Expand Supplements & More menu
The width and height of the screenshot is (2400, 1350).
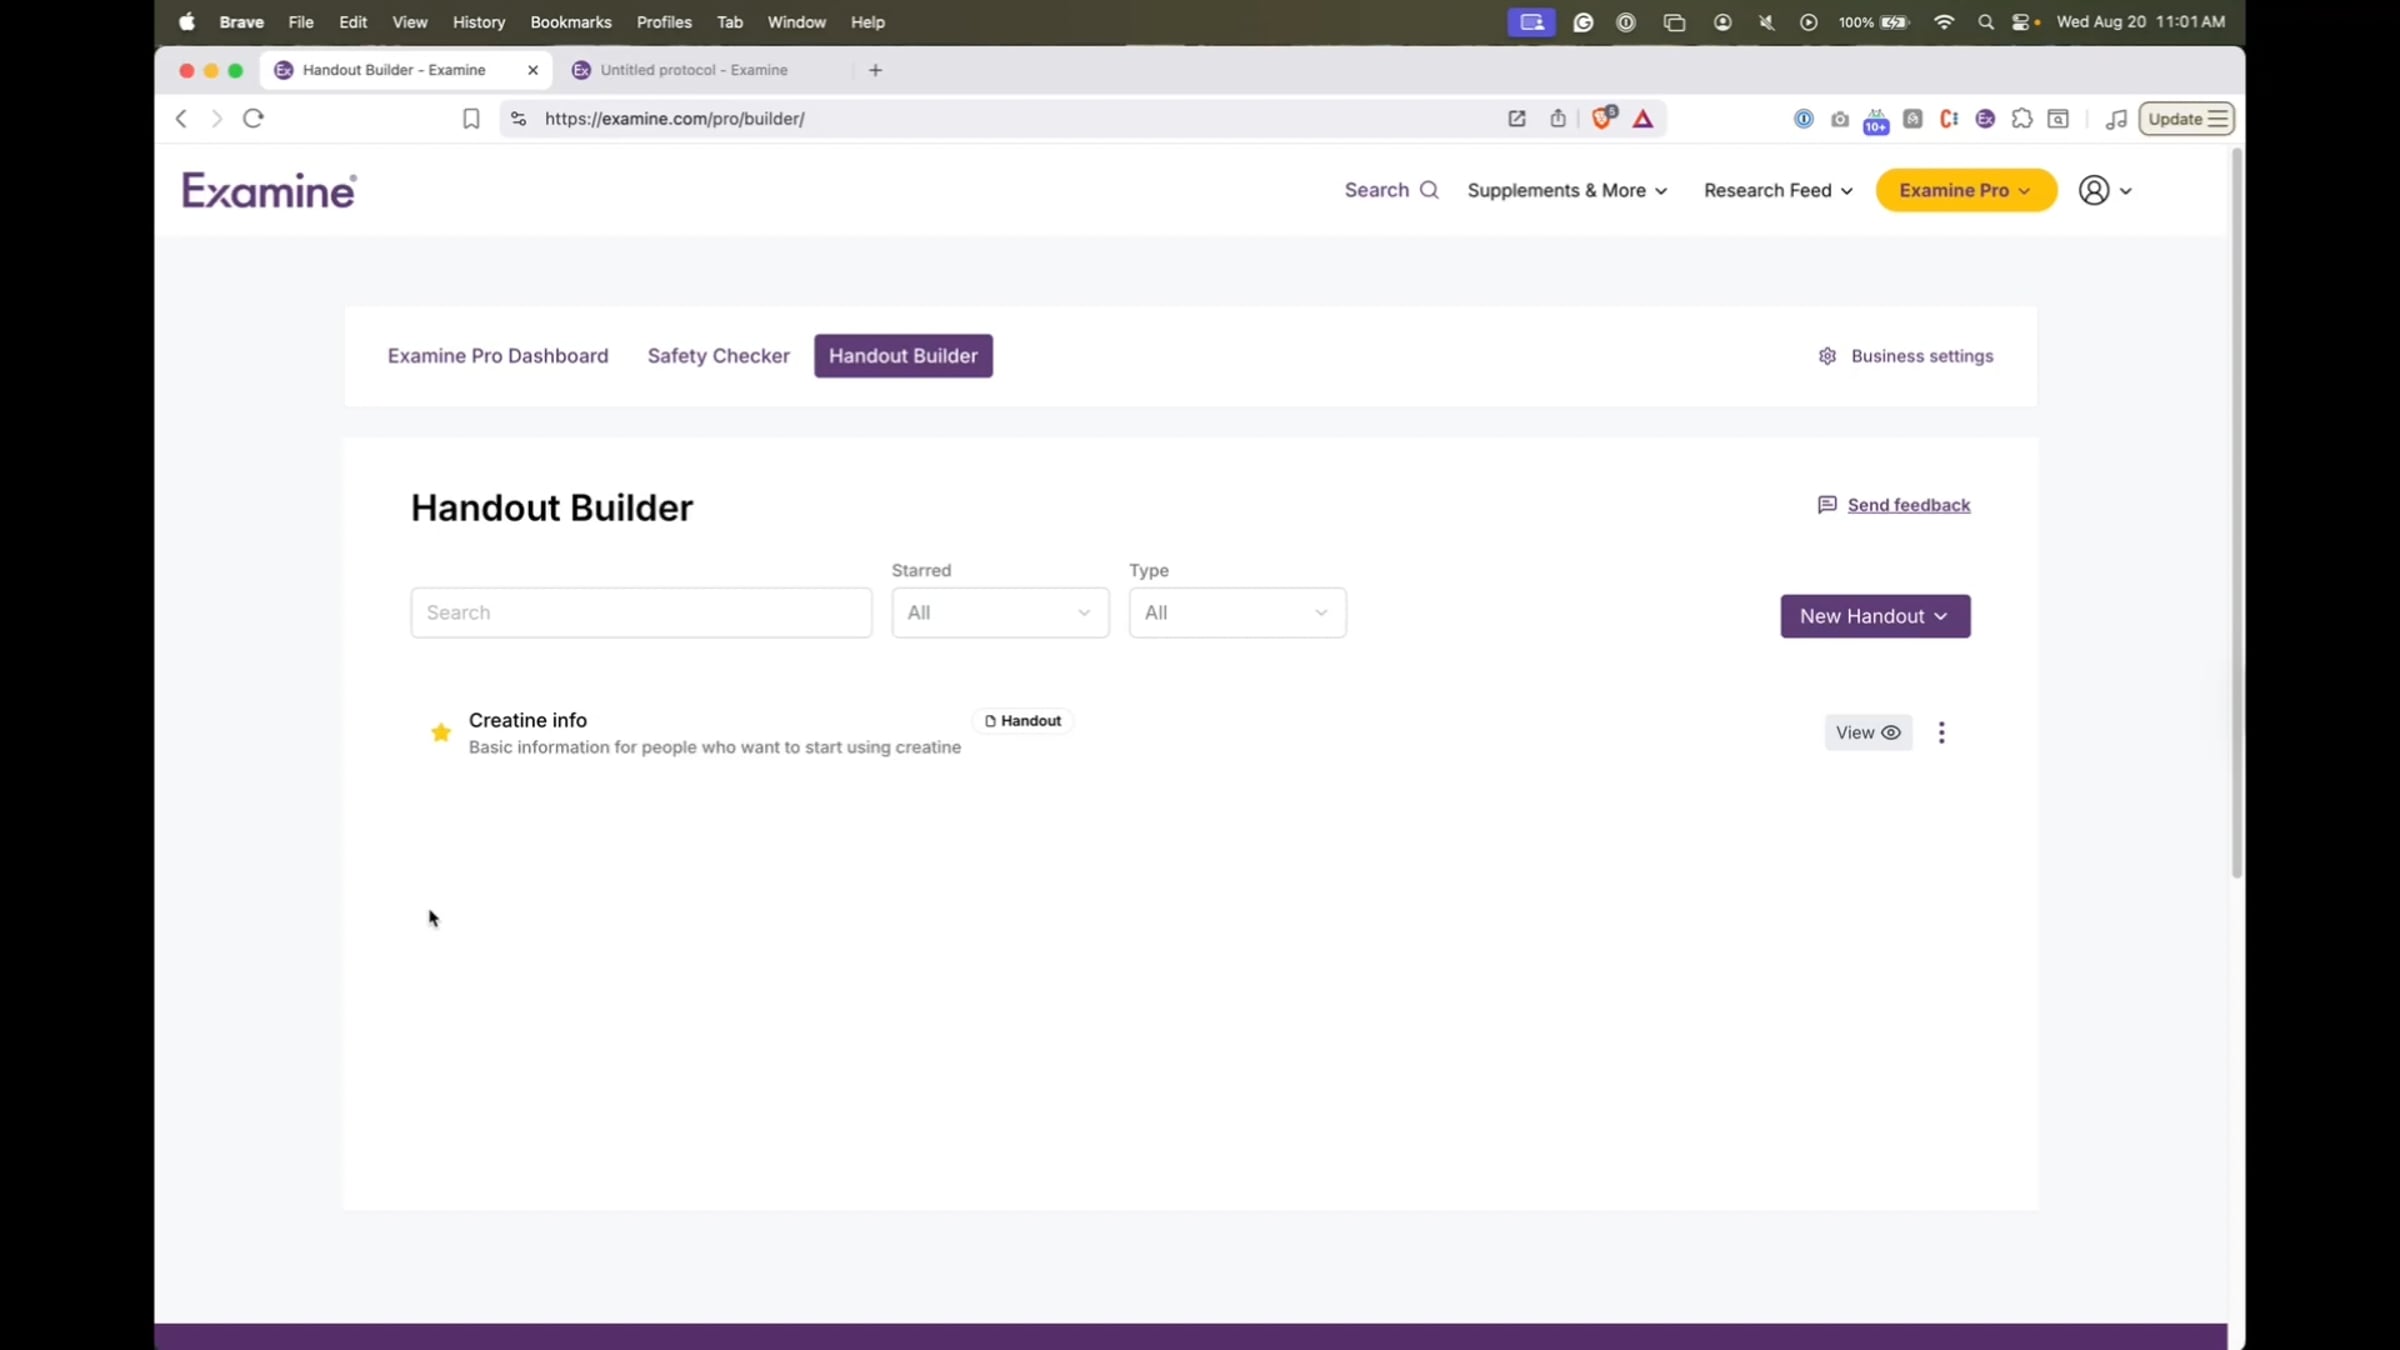(1566, 190)
